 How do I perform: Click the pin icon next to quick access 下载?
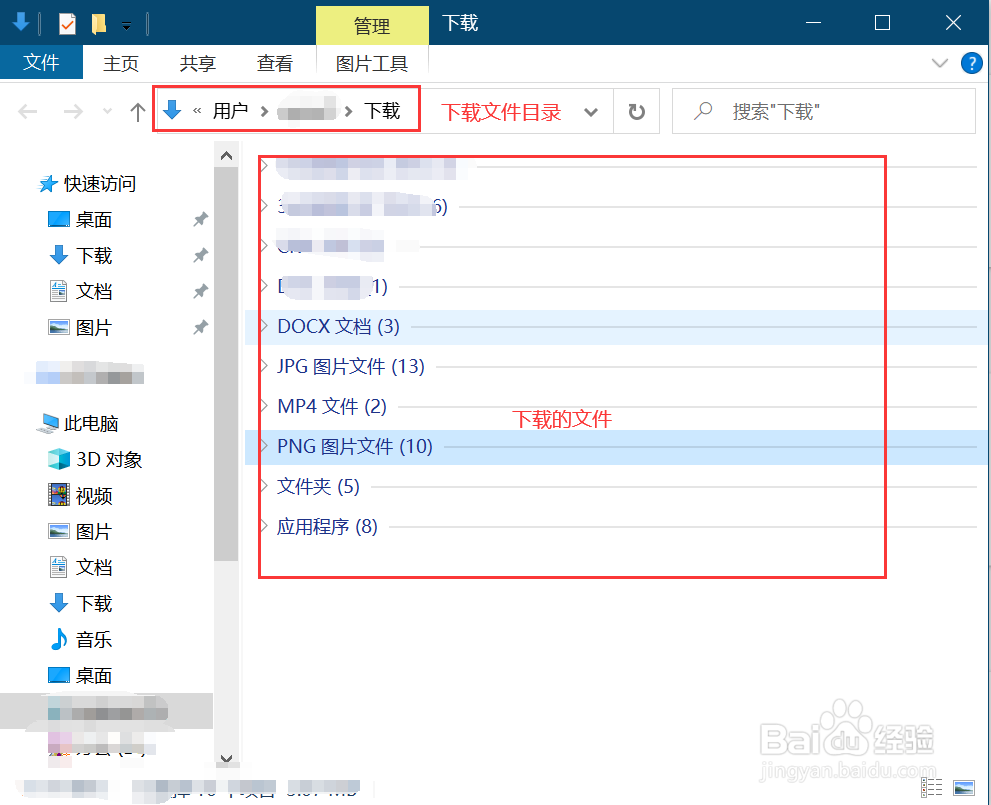(x=200, y=255)
